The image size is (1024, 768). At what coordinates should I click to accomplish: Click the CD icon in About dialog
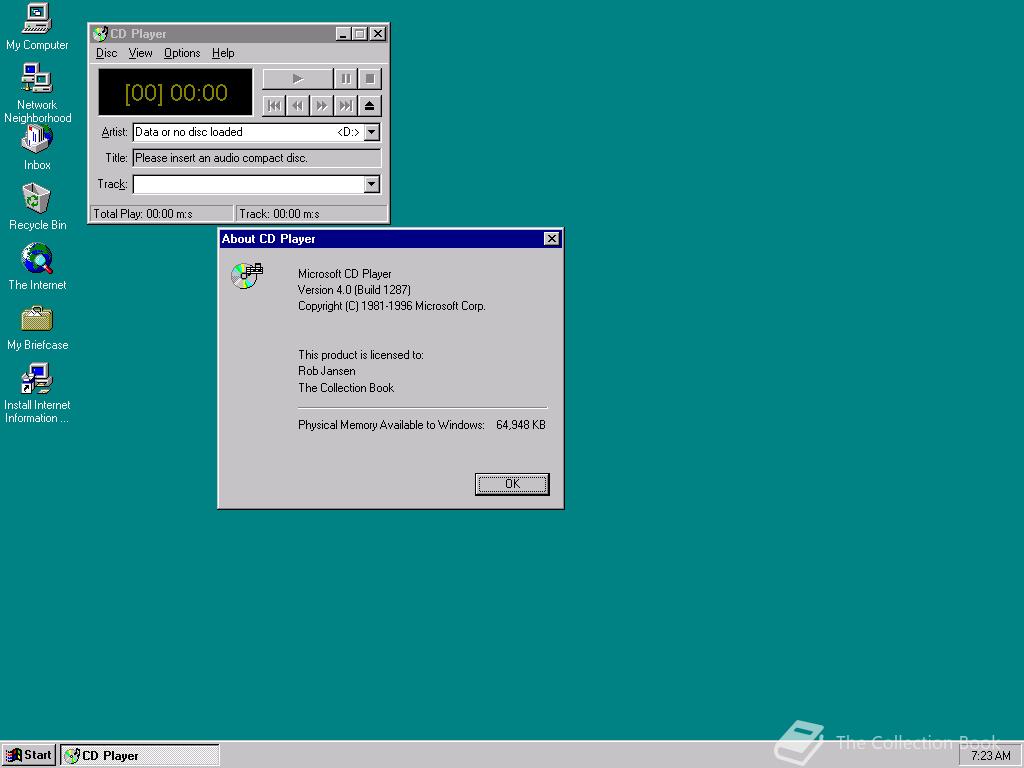pyautogui.click(x=247, y=276)
